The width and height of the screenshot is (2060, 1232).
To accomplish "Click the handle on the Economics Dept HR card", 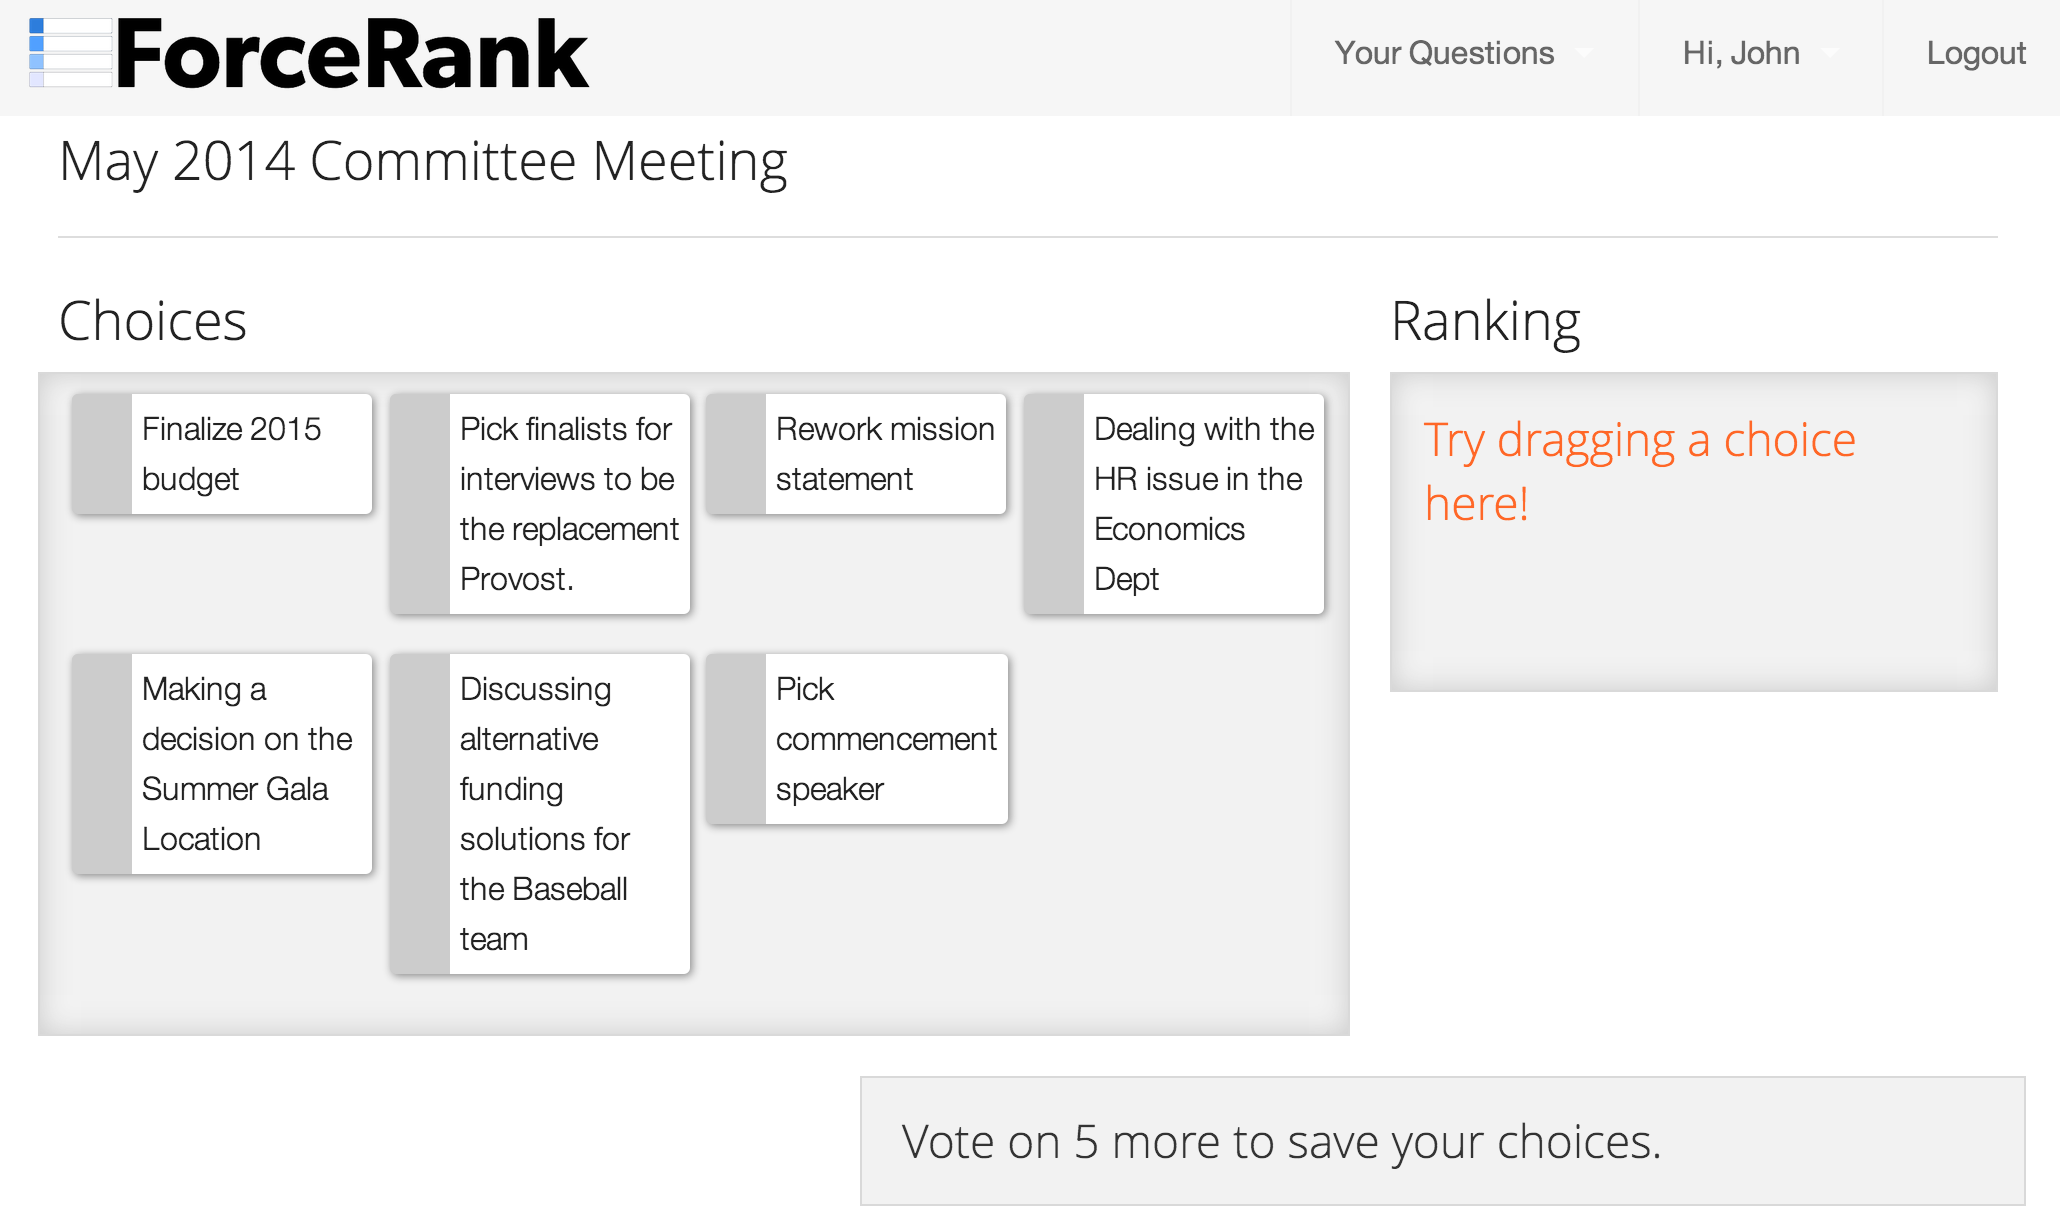I will coord(1054,504).
